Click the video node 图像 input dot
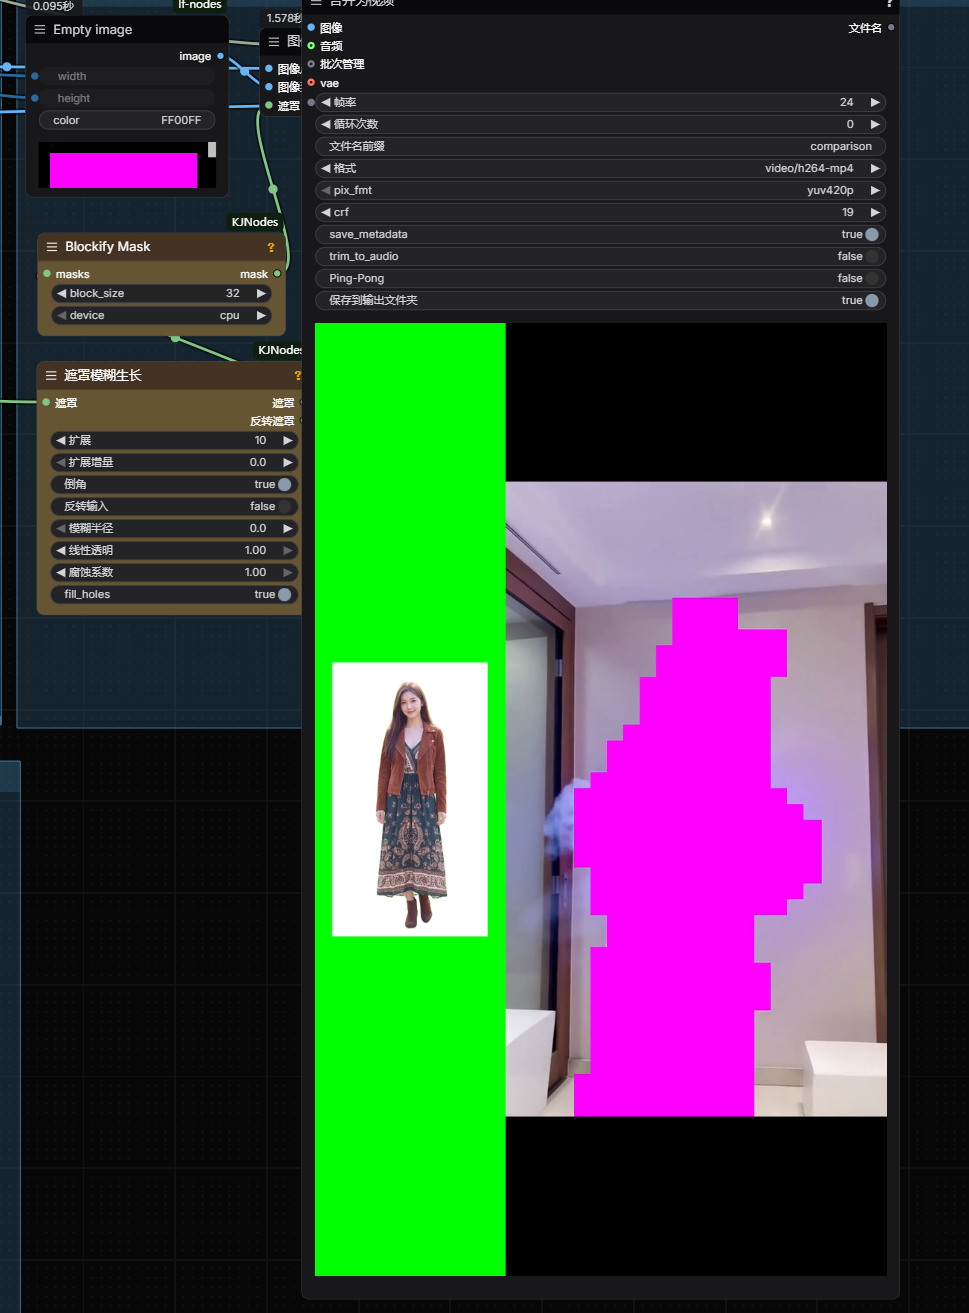 [x=311, y=28]
